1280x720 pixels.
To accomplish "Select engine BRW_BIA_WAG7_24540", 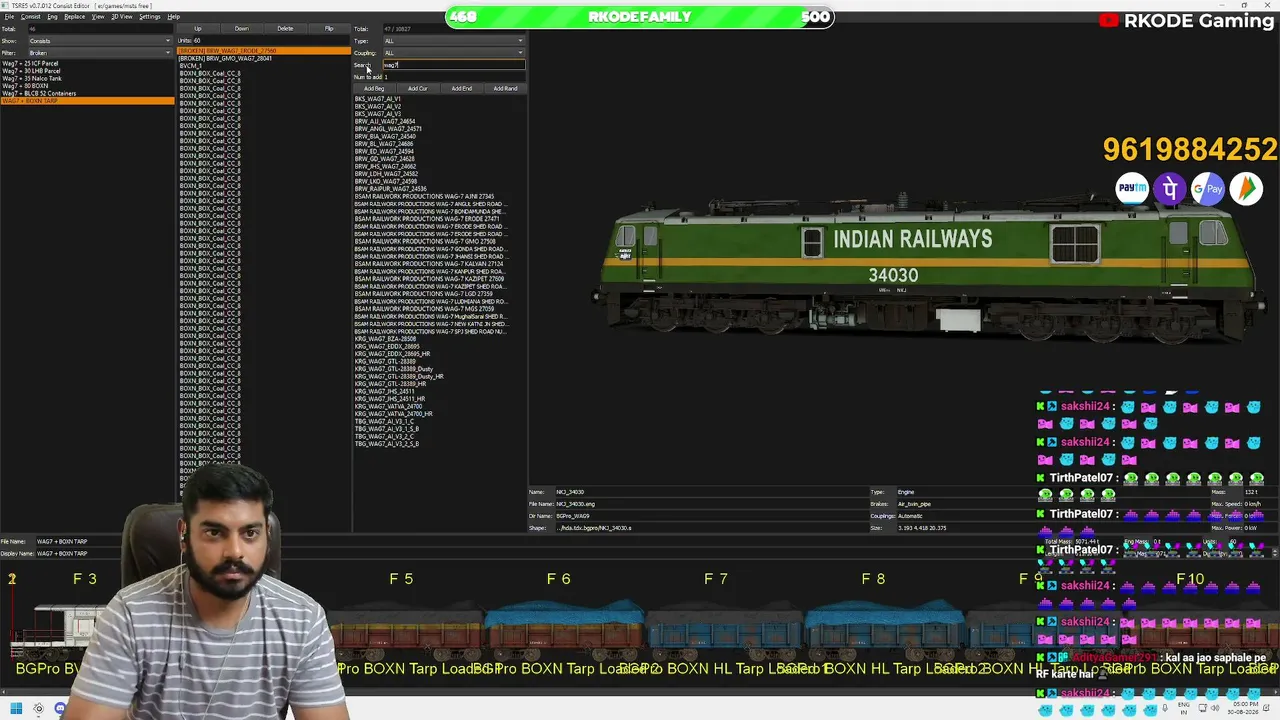I will click(385, 137).
